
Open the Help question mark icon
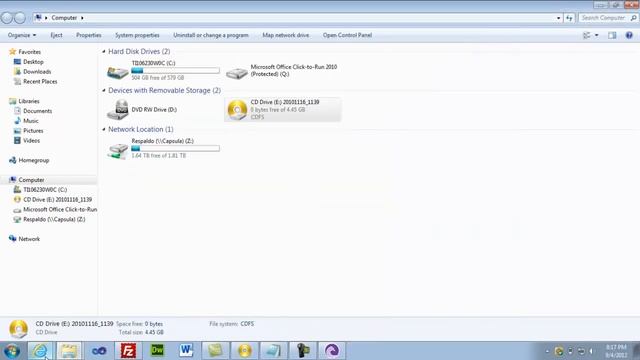[629, 35]
